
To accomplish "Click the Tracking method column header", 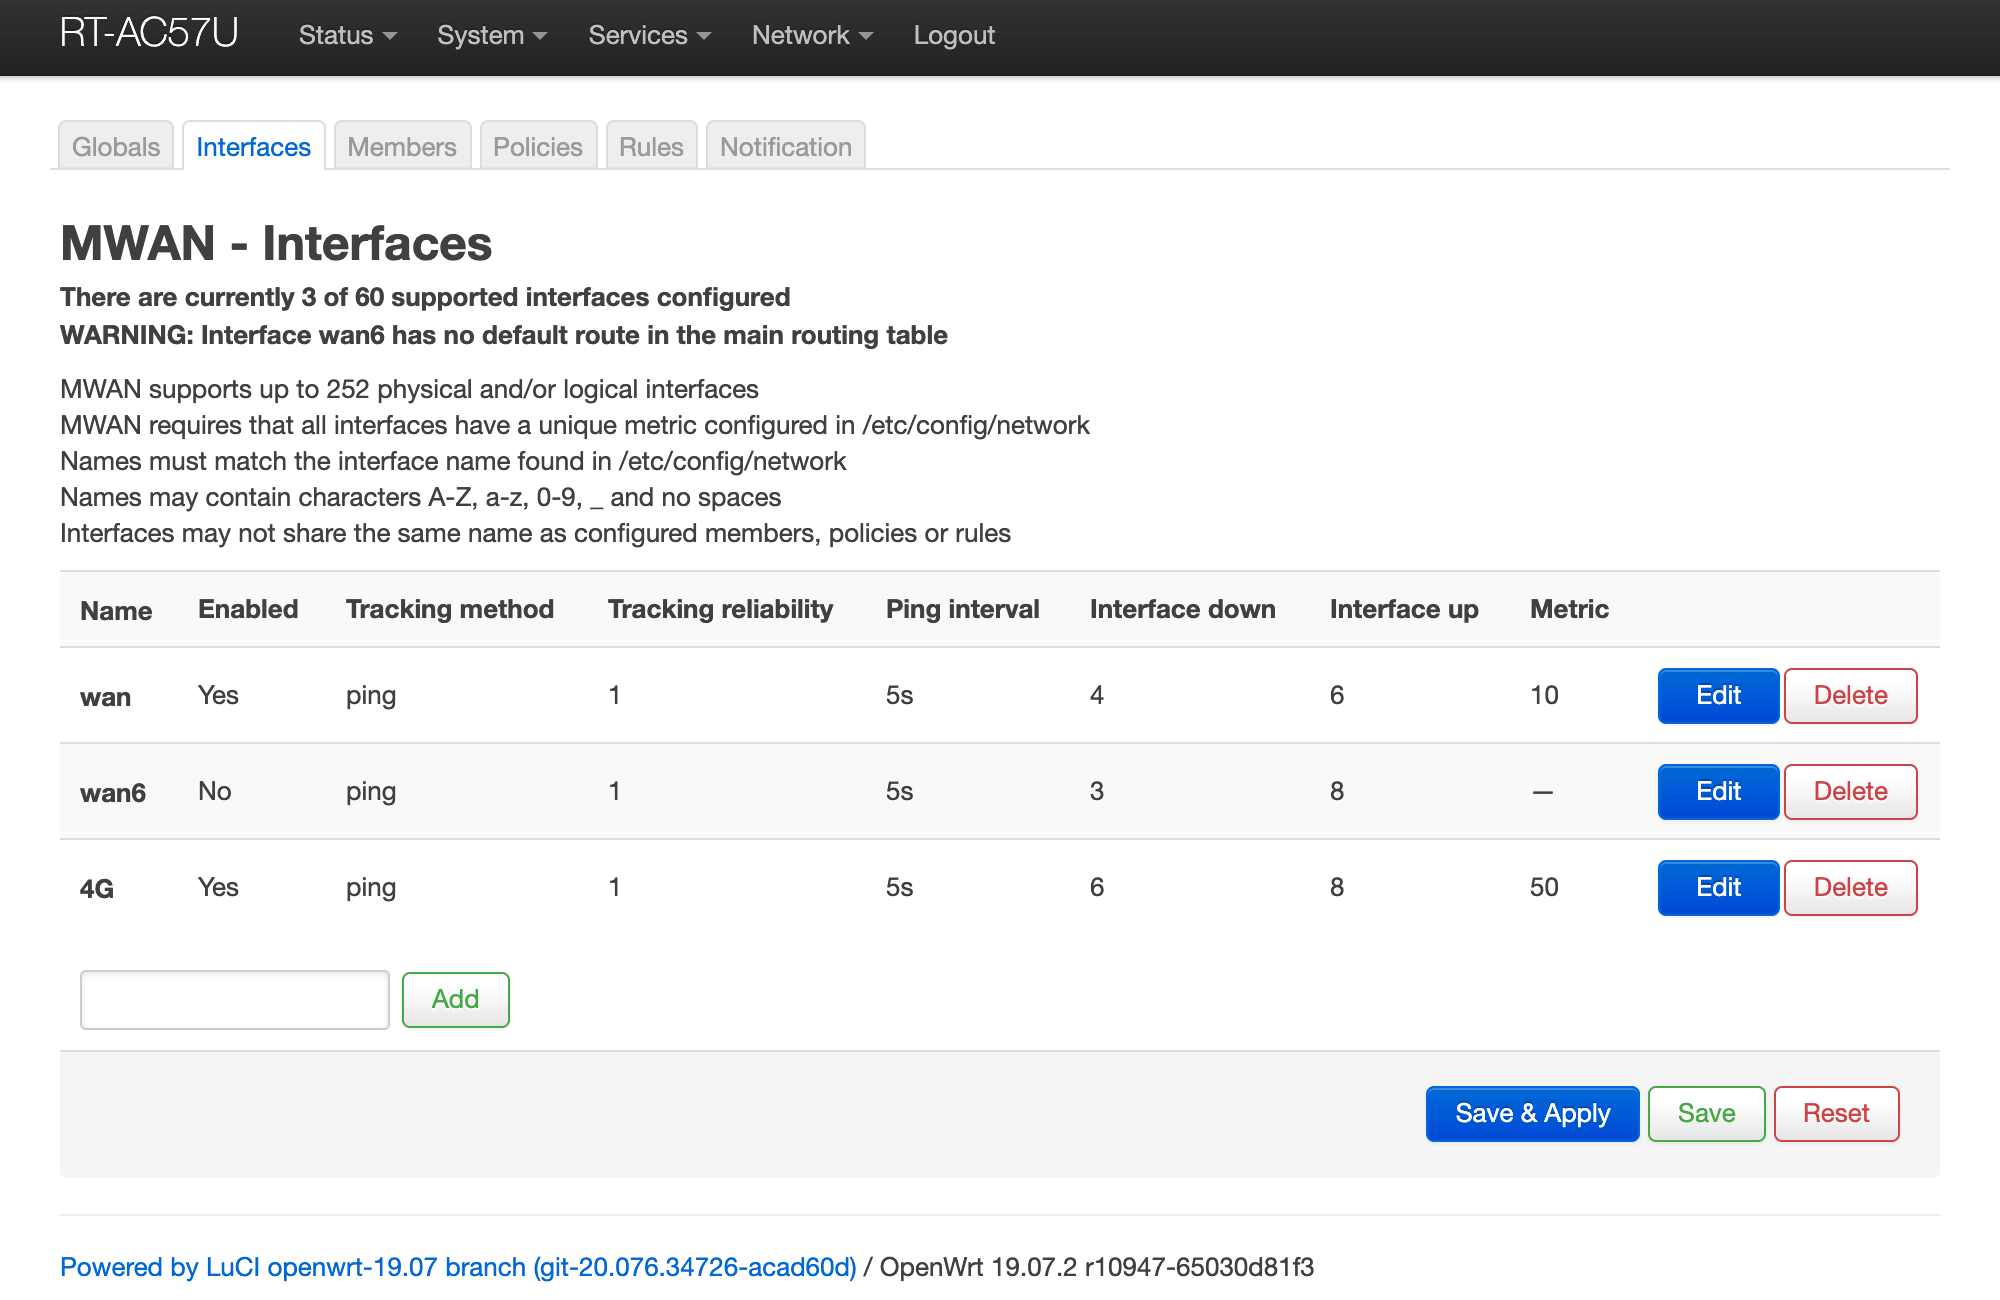I will [x=450, y=609].
